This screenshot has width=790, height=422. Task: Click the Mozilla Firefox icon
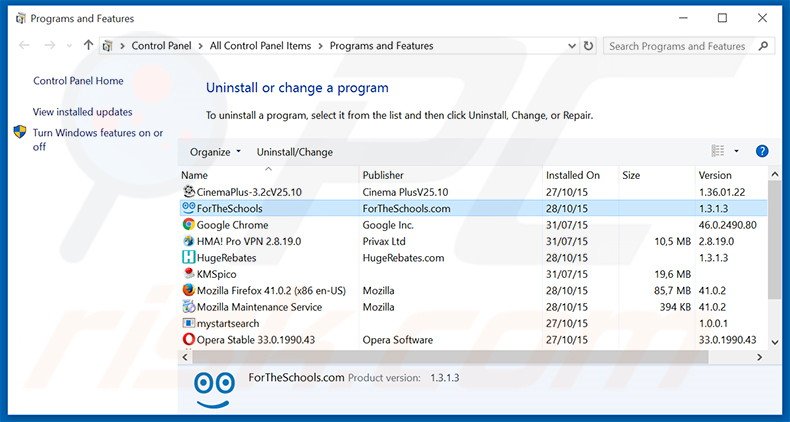tap(189, 290)
